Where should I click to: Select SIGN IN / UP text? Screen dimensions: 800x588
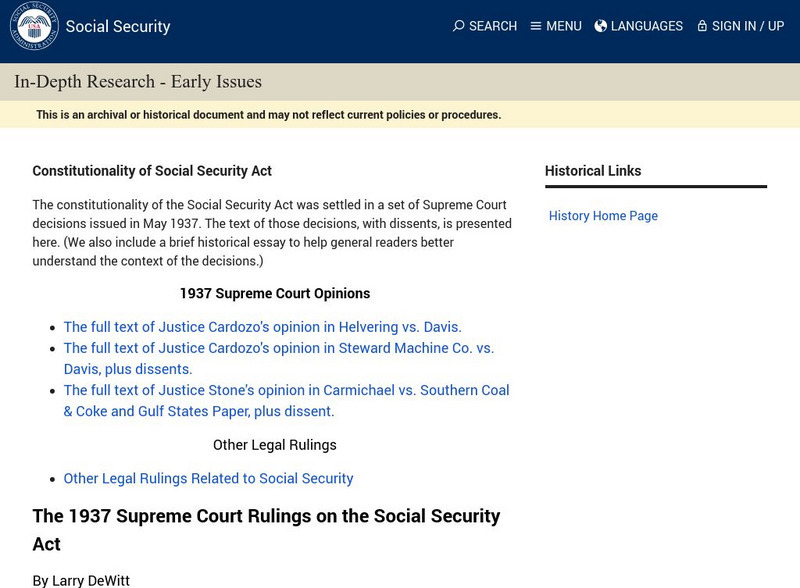[x=748, y=26]
